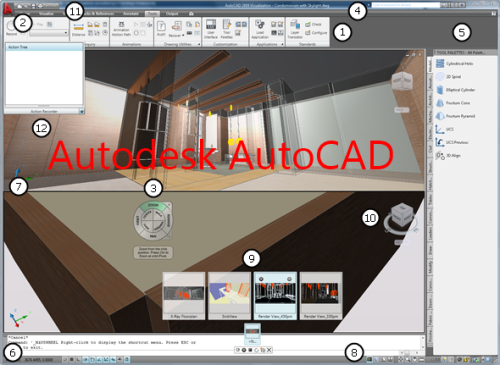The width and height of the screenshot is (500, 365).
Task: Switch to the Annotate ribbon tab
Action: click(x=131, y=14)
